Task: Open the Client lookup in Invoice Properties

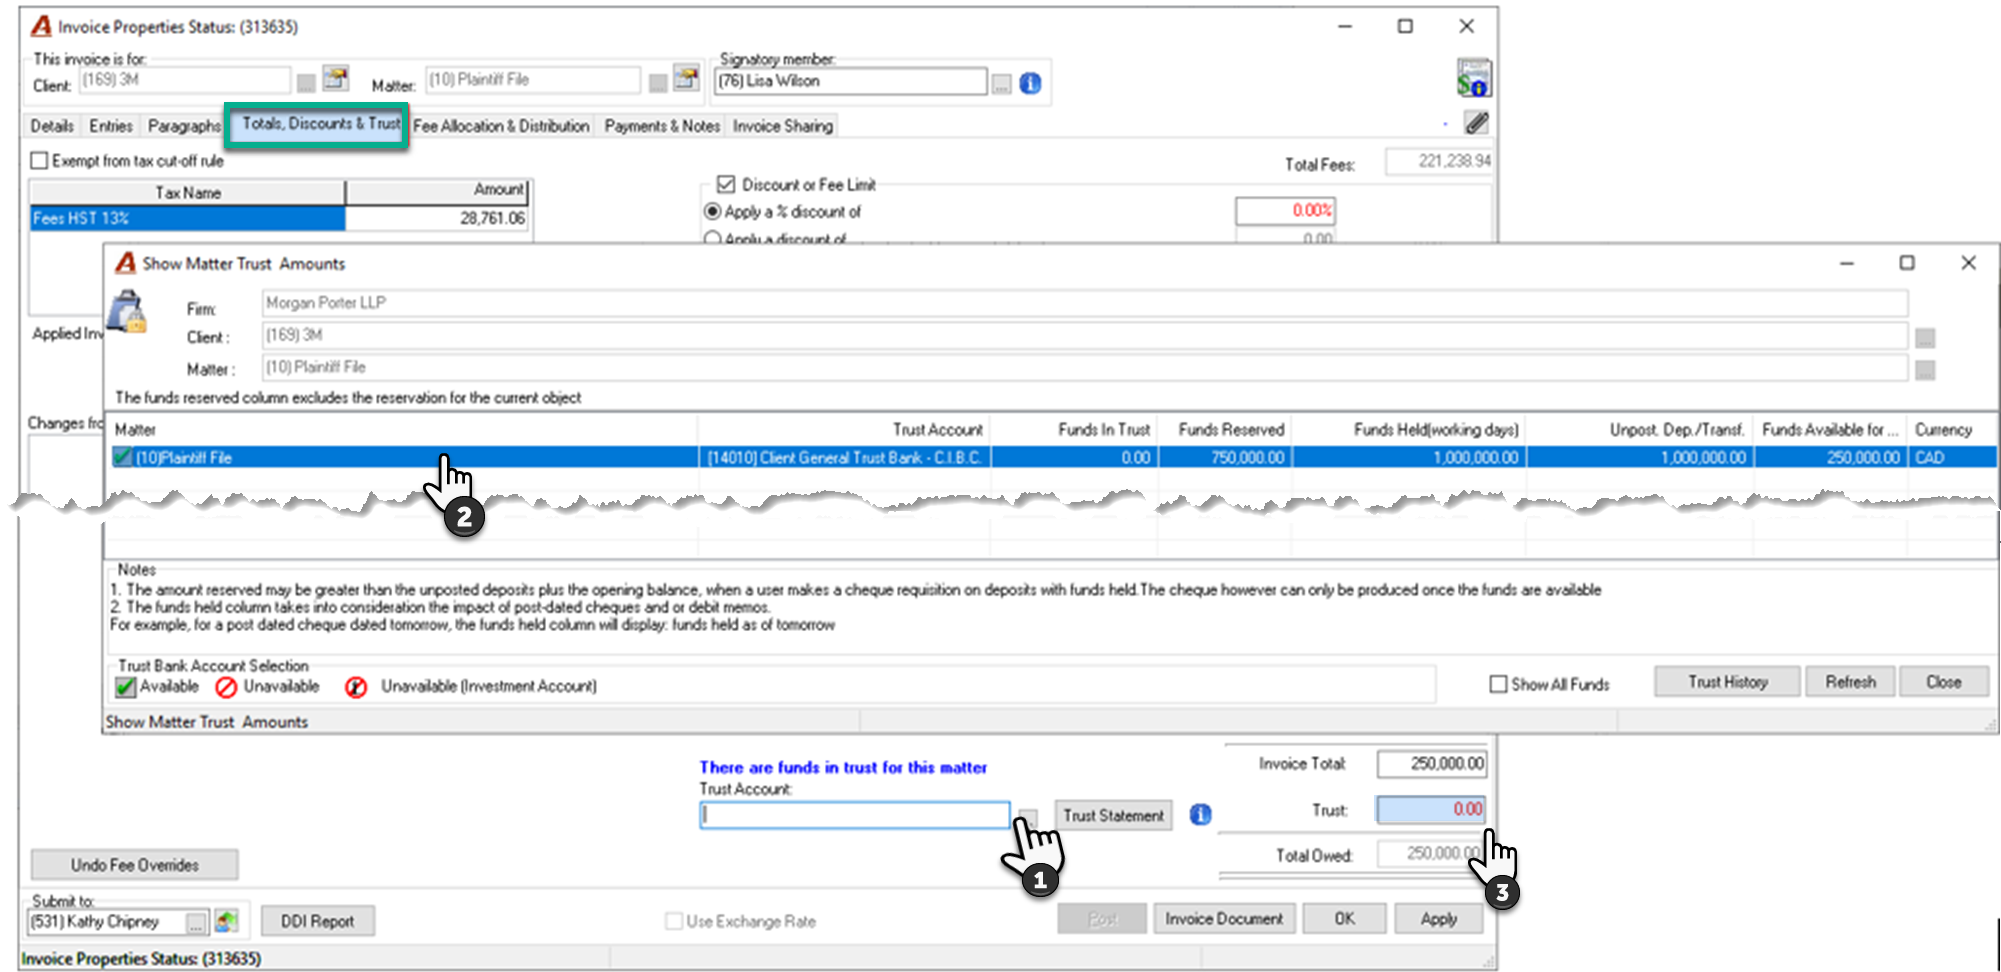Action: (x=306, y=82)
